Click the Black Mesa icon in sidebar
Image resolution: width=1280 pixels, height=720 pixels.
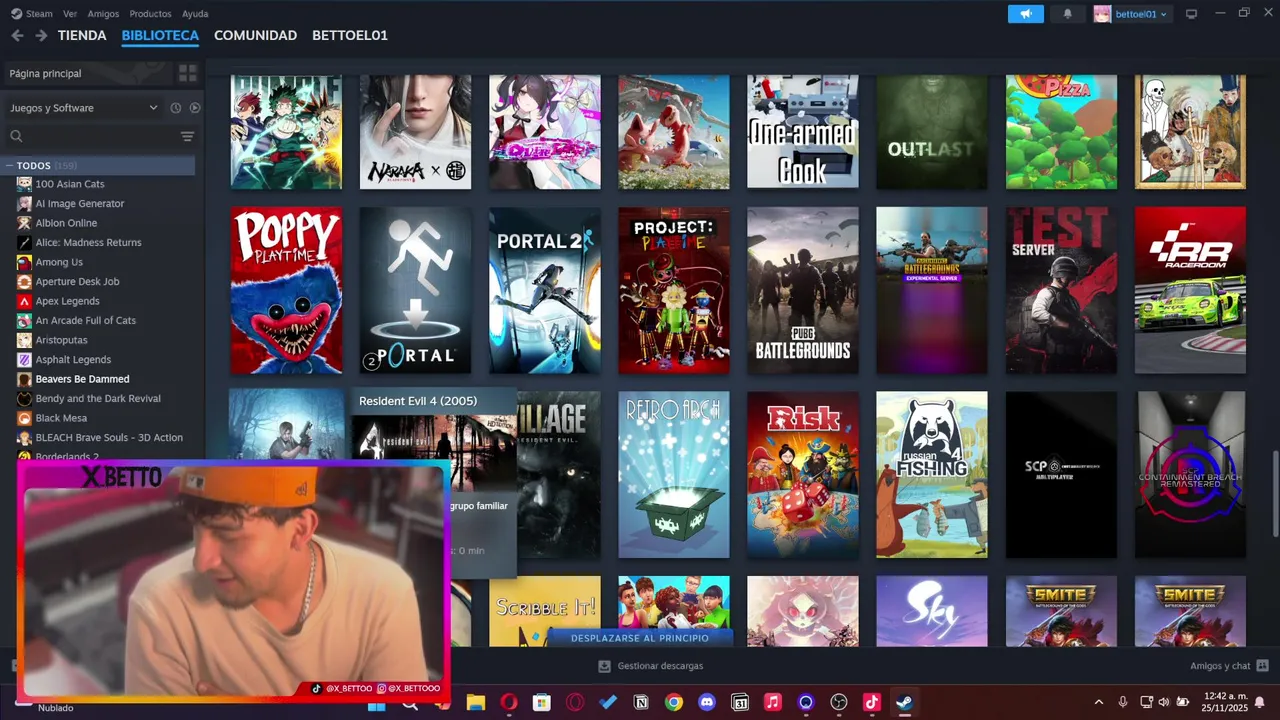[x=24, y=418]
